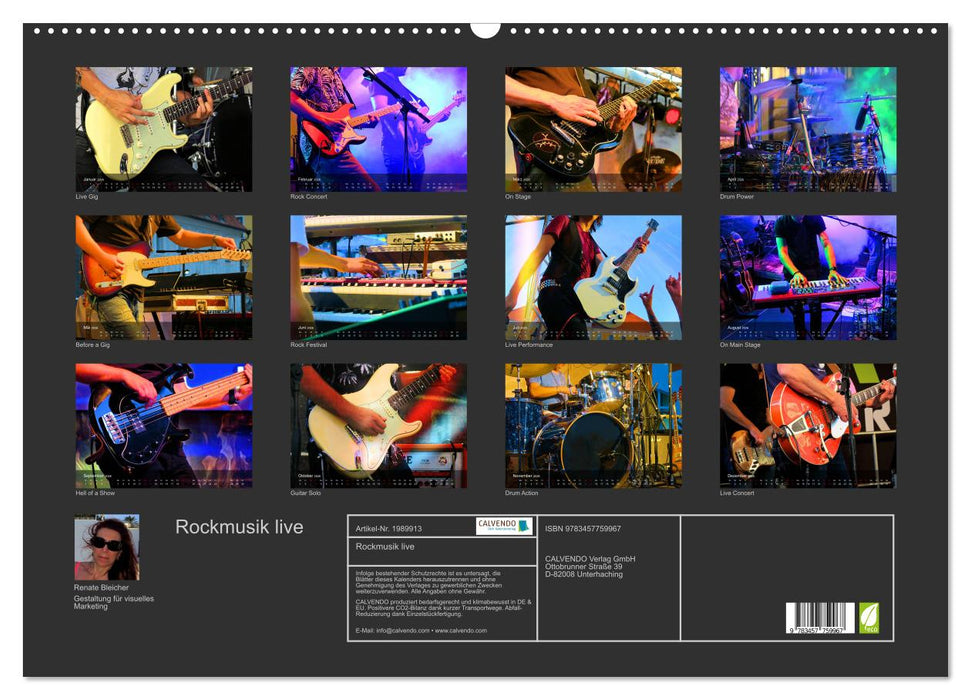Select the On Stage black guitar photo
This screenshot has width=971, height=700.
pyautogui.click(x=593, y=129)
